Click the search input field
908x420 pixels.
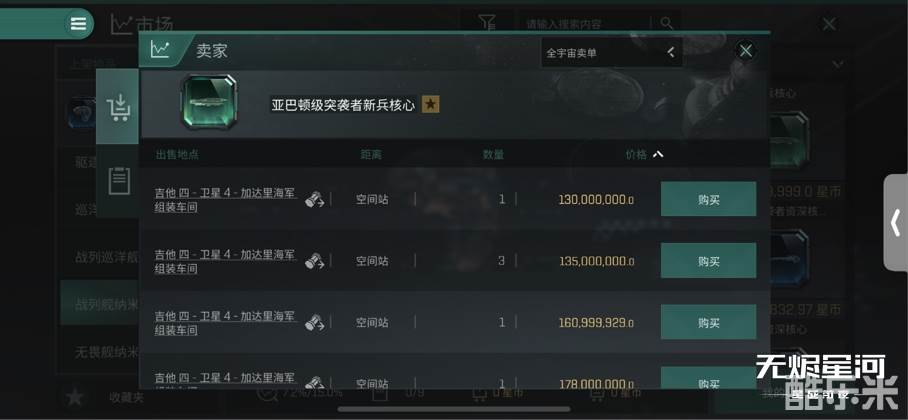[585, 24]
